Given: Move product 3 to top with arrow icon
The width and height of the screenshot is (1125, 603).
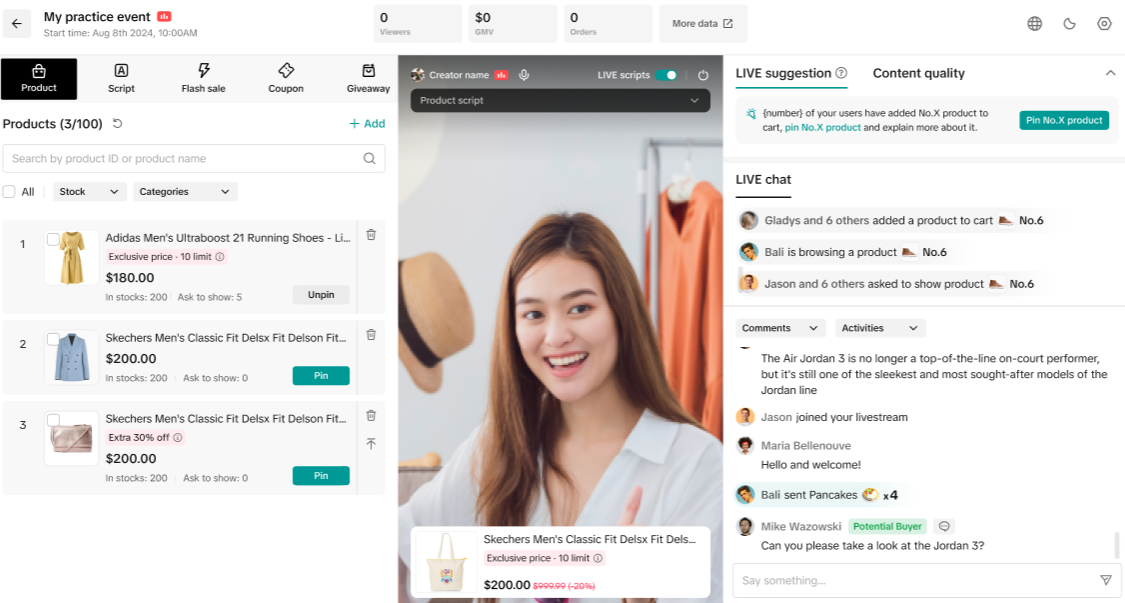Looking at the screenshot, I should (x=371, y=443).
